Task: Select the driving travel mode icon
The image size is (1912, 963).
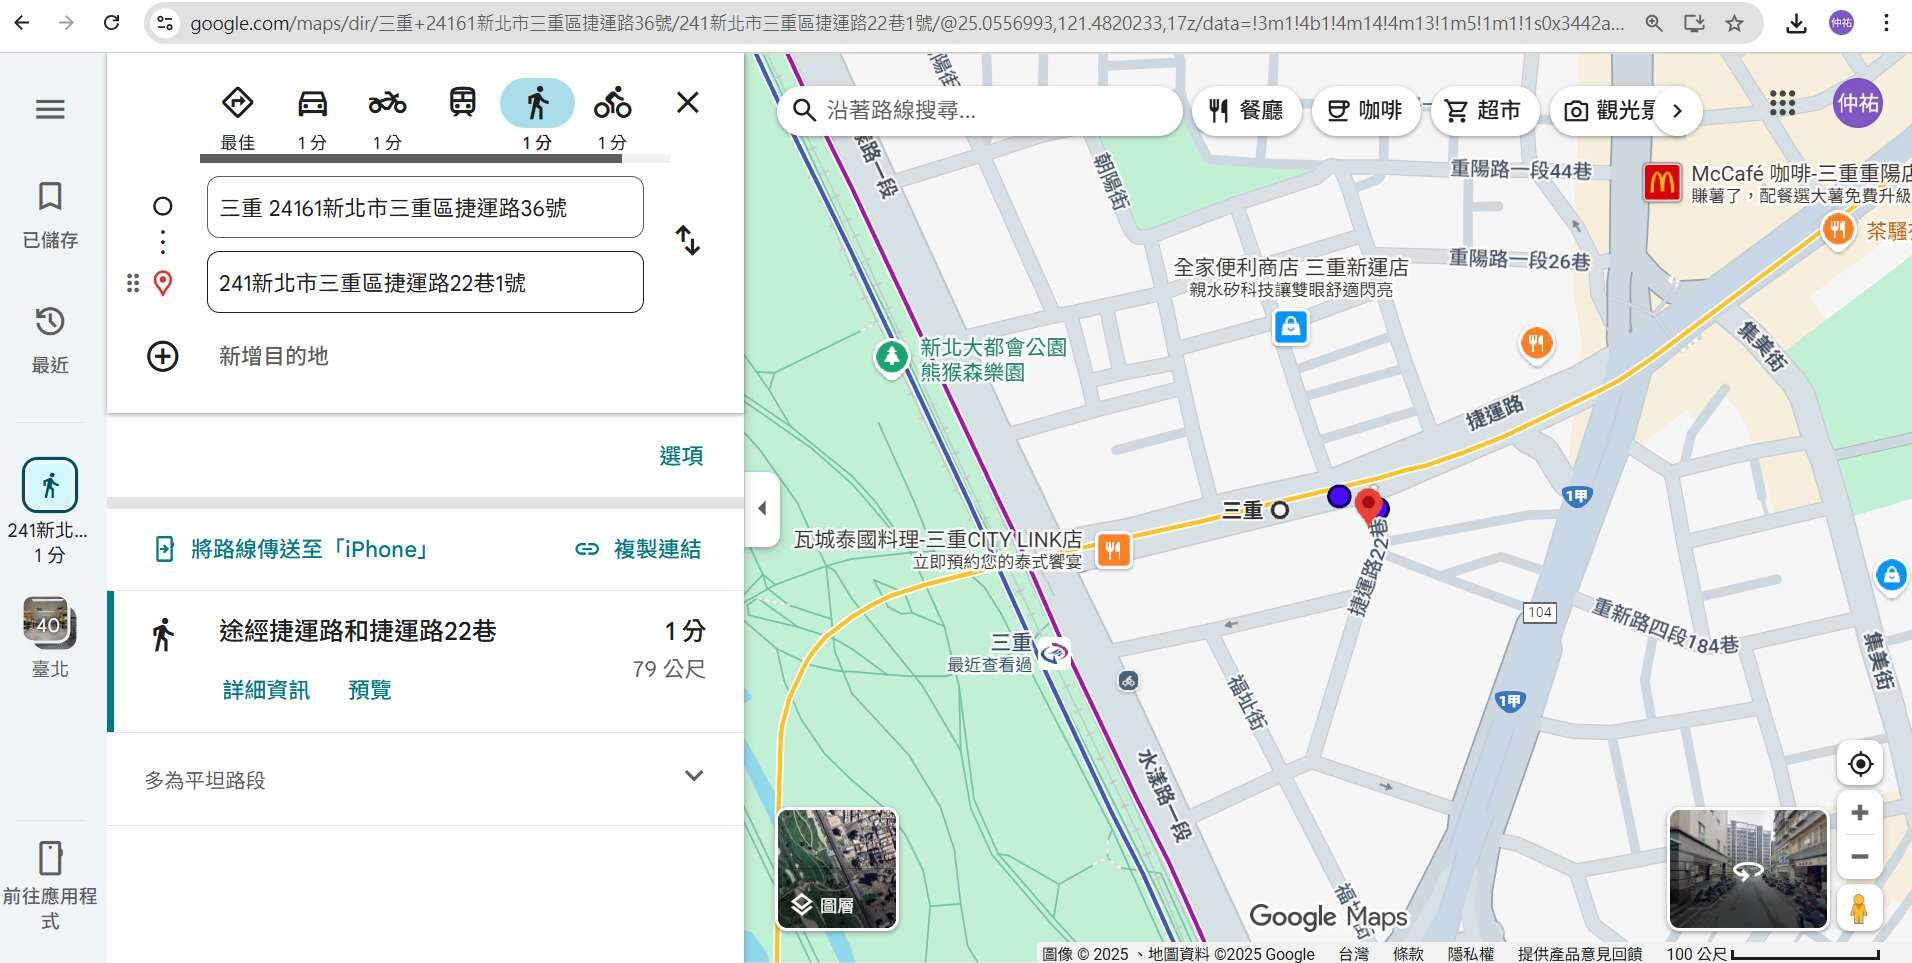Action: (312, 104)
